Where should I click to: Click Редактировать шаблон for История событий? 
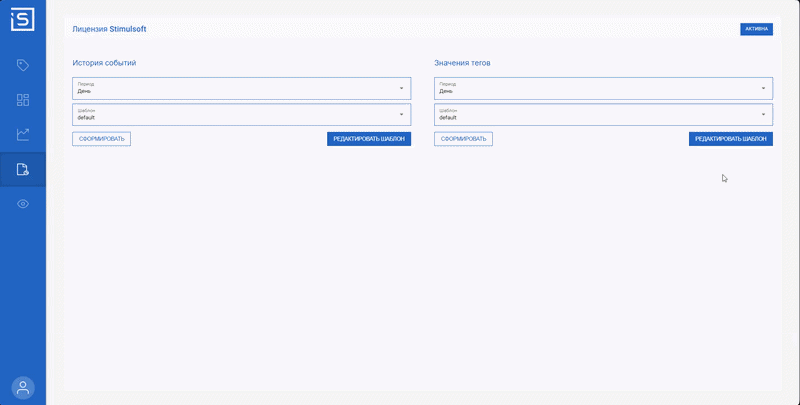tap(369, 139)
